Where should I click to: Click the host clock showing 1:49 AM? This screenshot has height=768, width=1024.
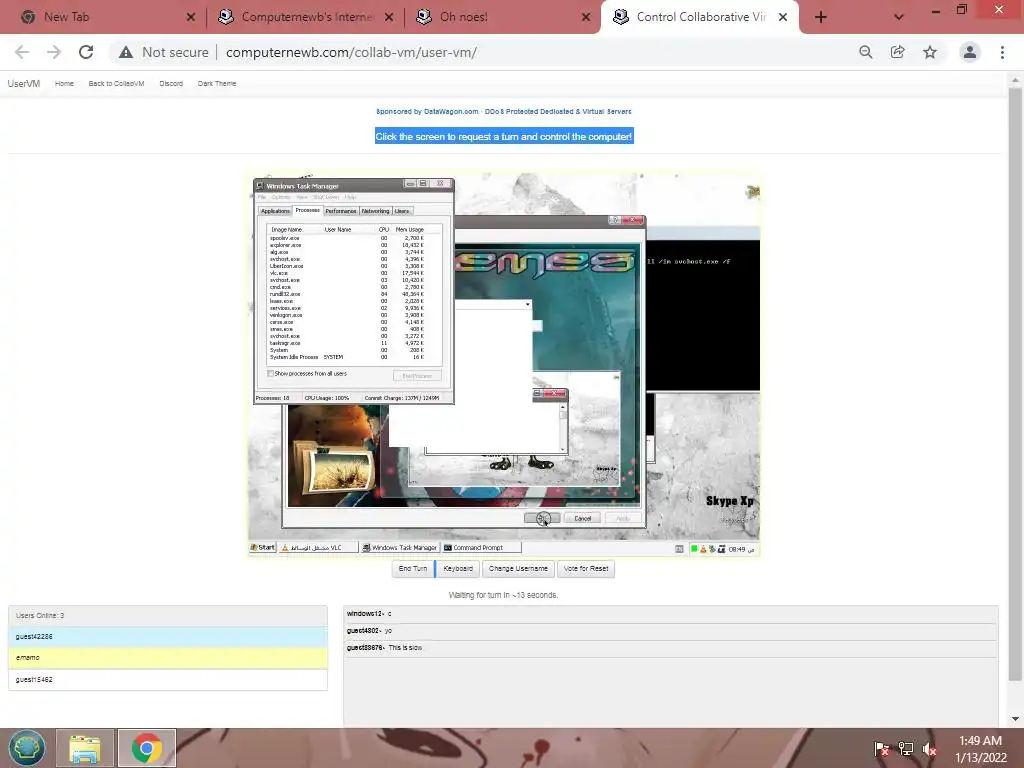[x=981, y=749]
